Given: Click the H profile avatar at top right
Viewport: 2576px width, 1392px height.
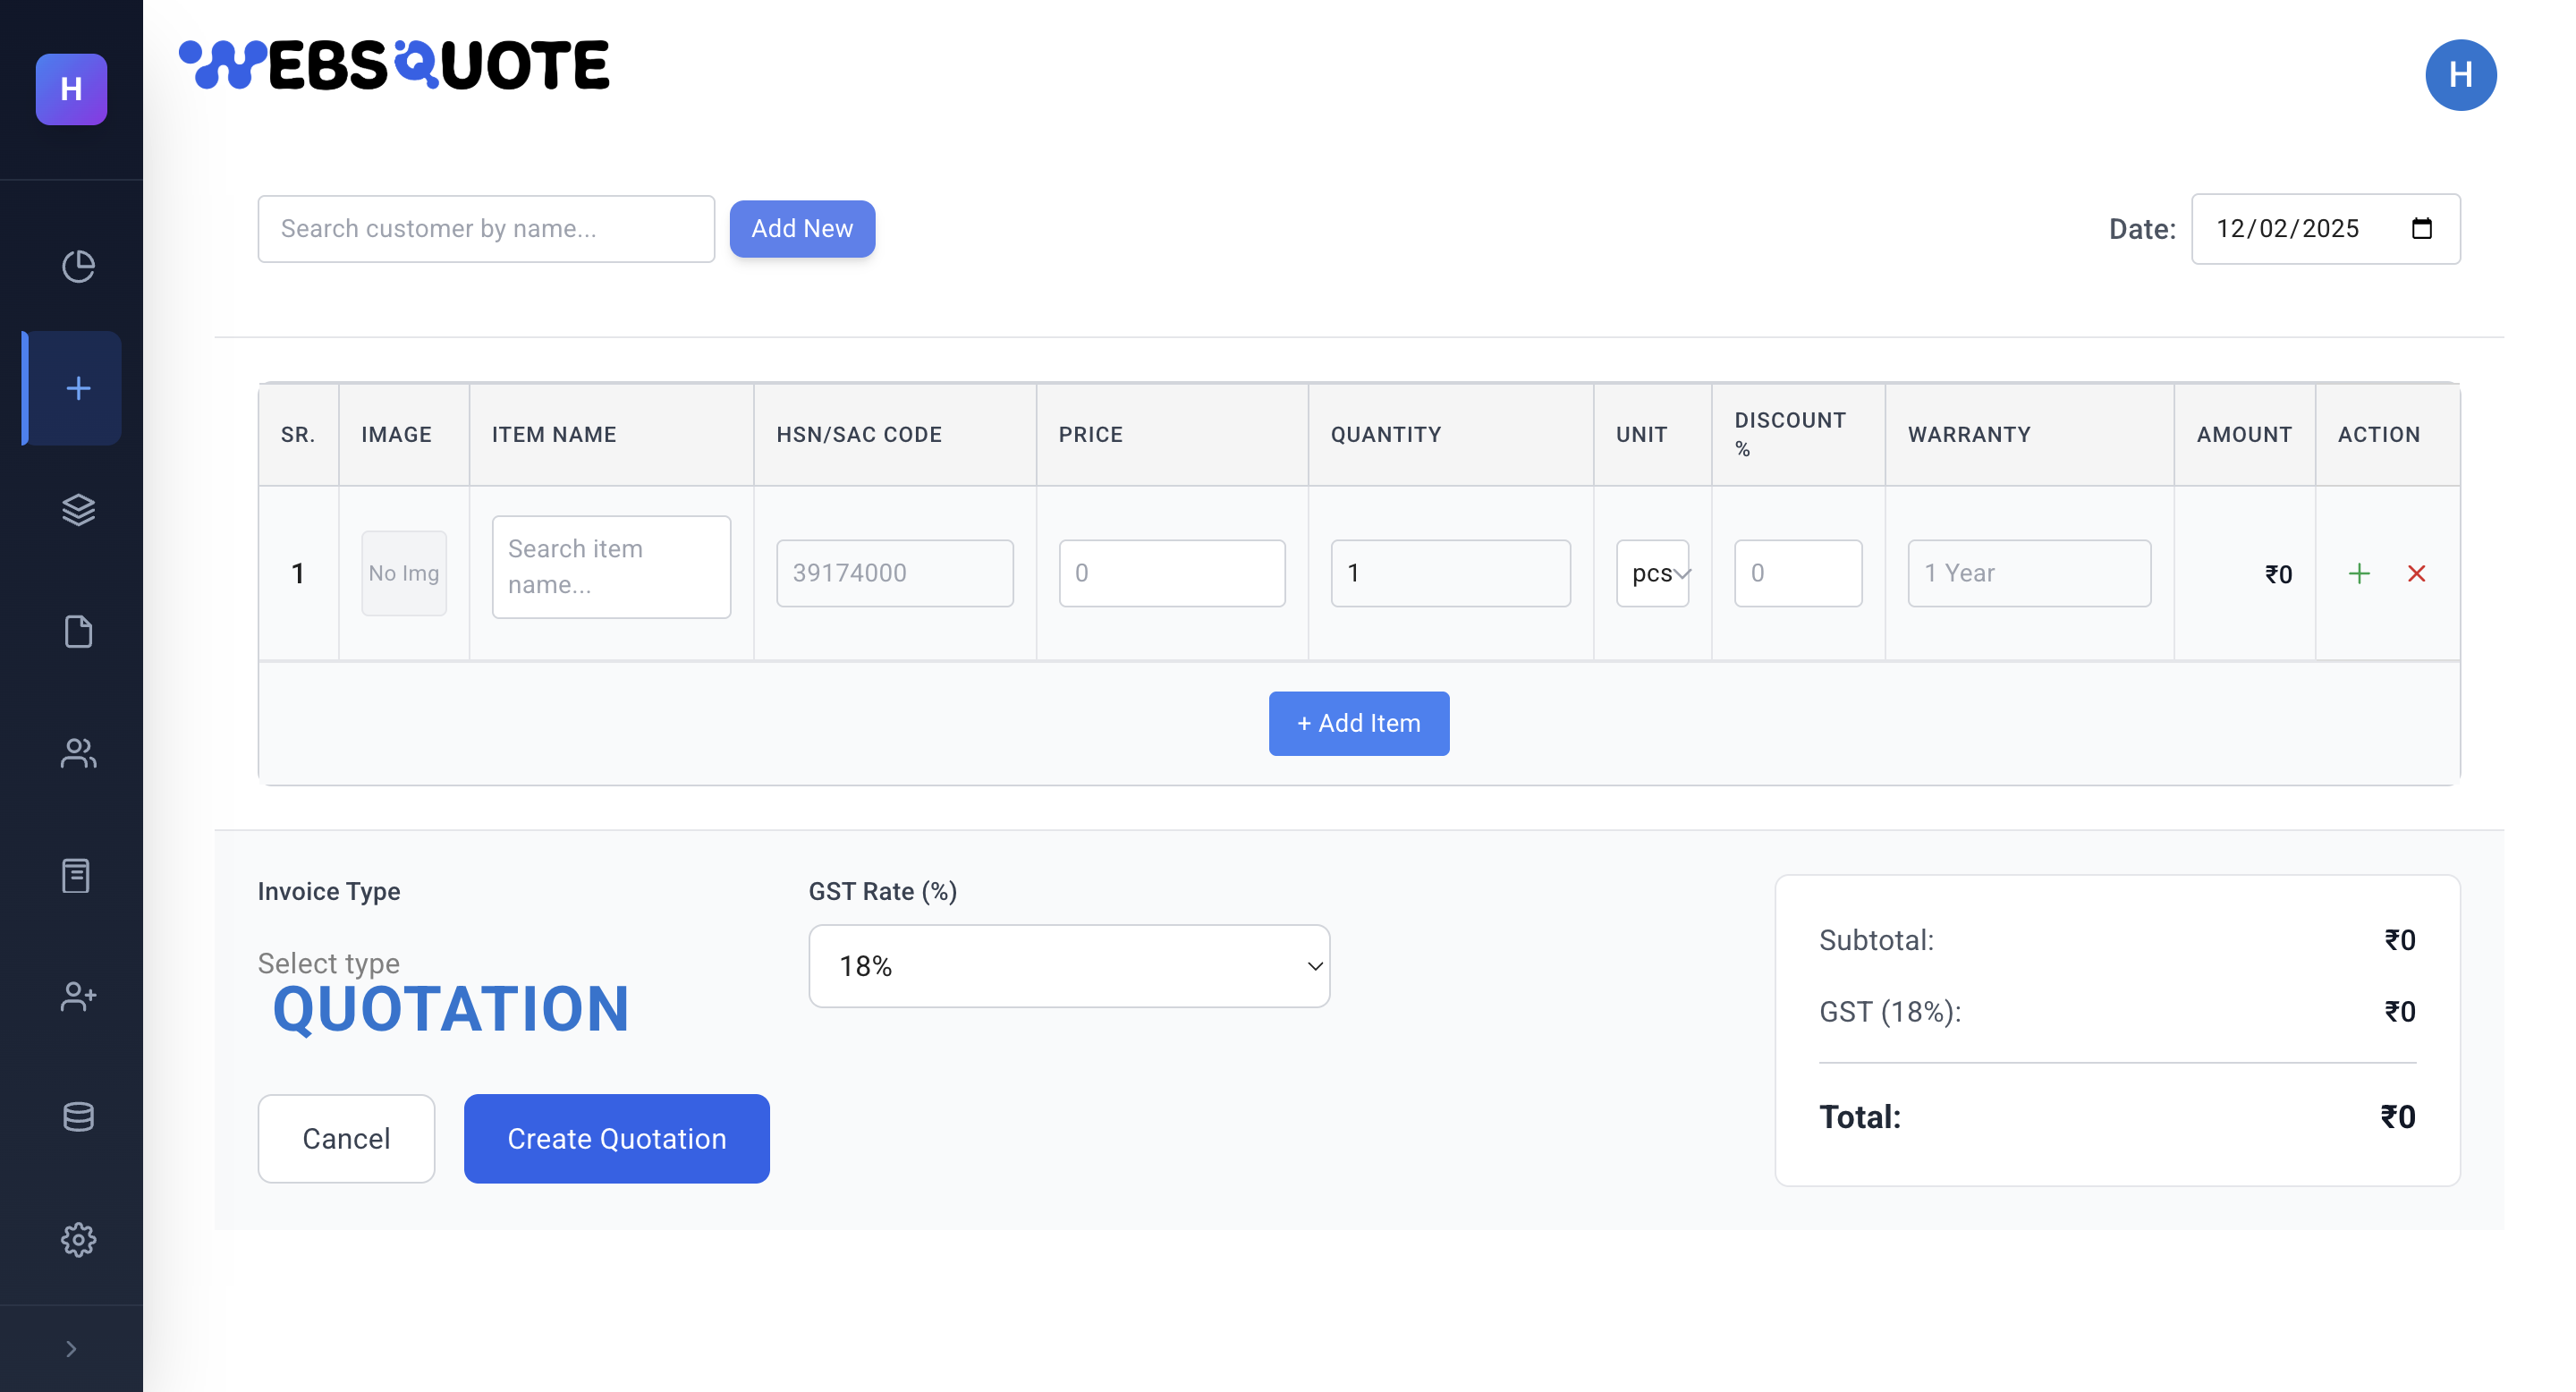Looking at the screenshot, I should [x=2461, y=74].
